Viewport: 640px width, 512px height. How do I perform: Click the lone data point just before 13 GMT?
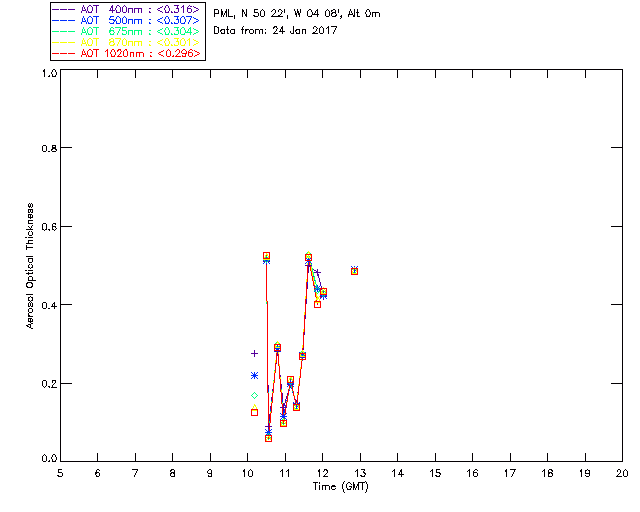pyautogui.click(x=354, y=271)
